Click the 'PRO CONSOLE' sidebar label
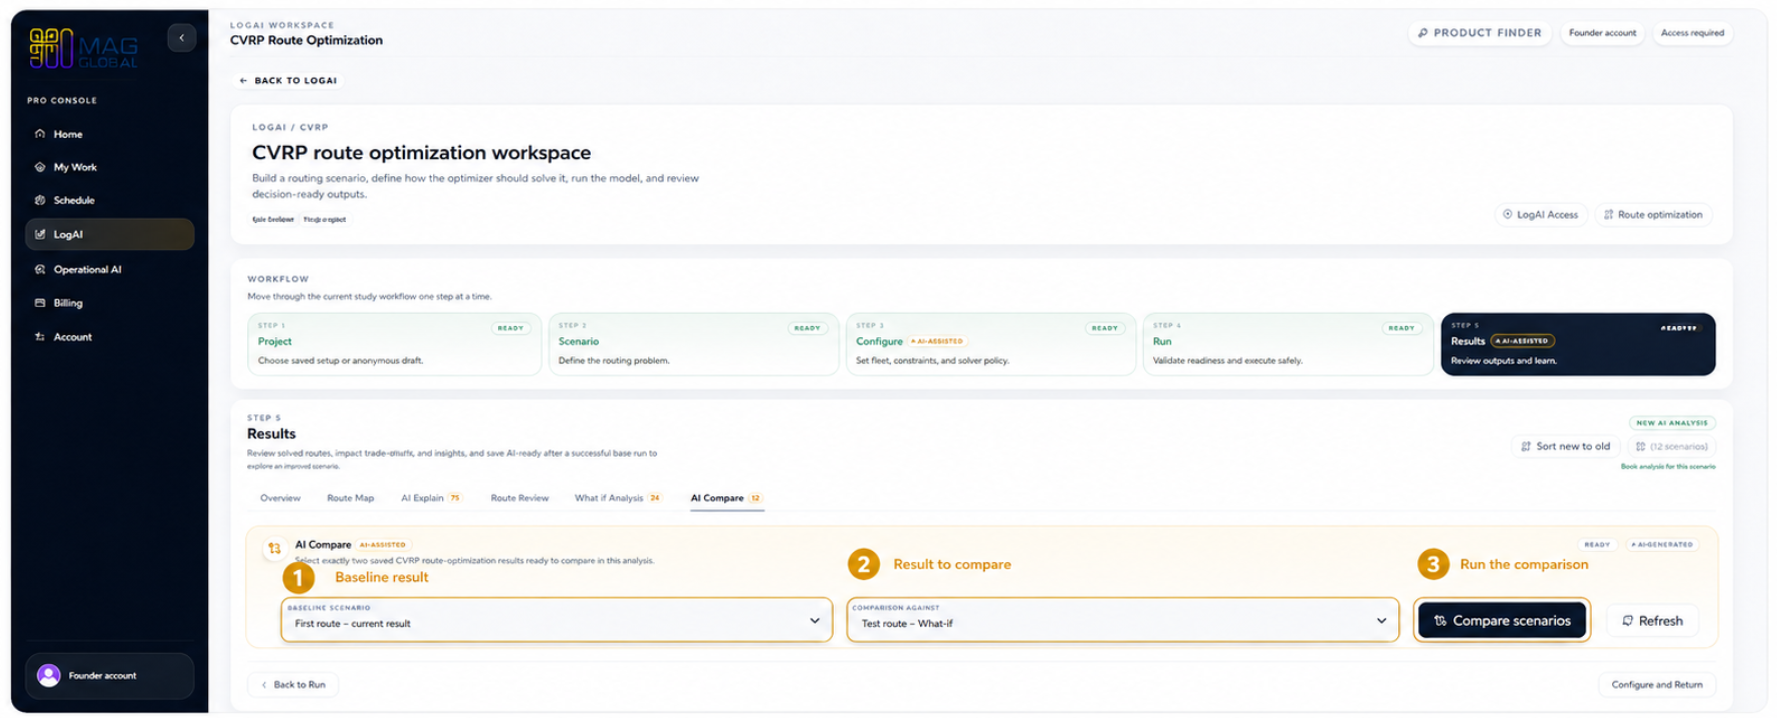This screenshot has height=718, width=1777. 62,101
